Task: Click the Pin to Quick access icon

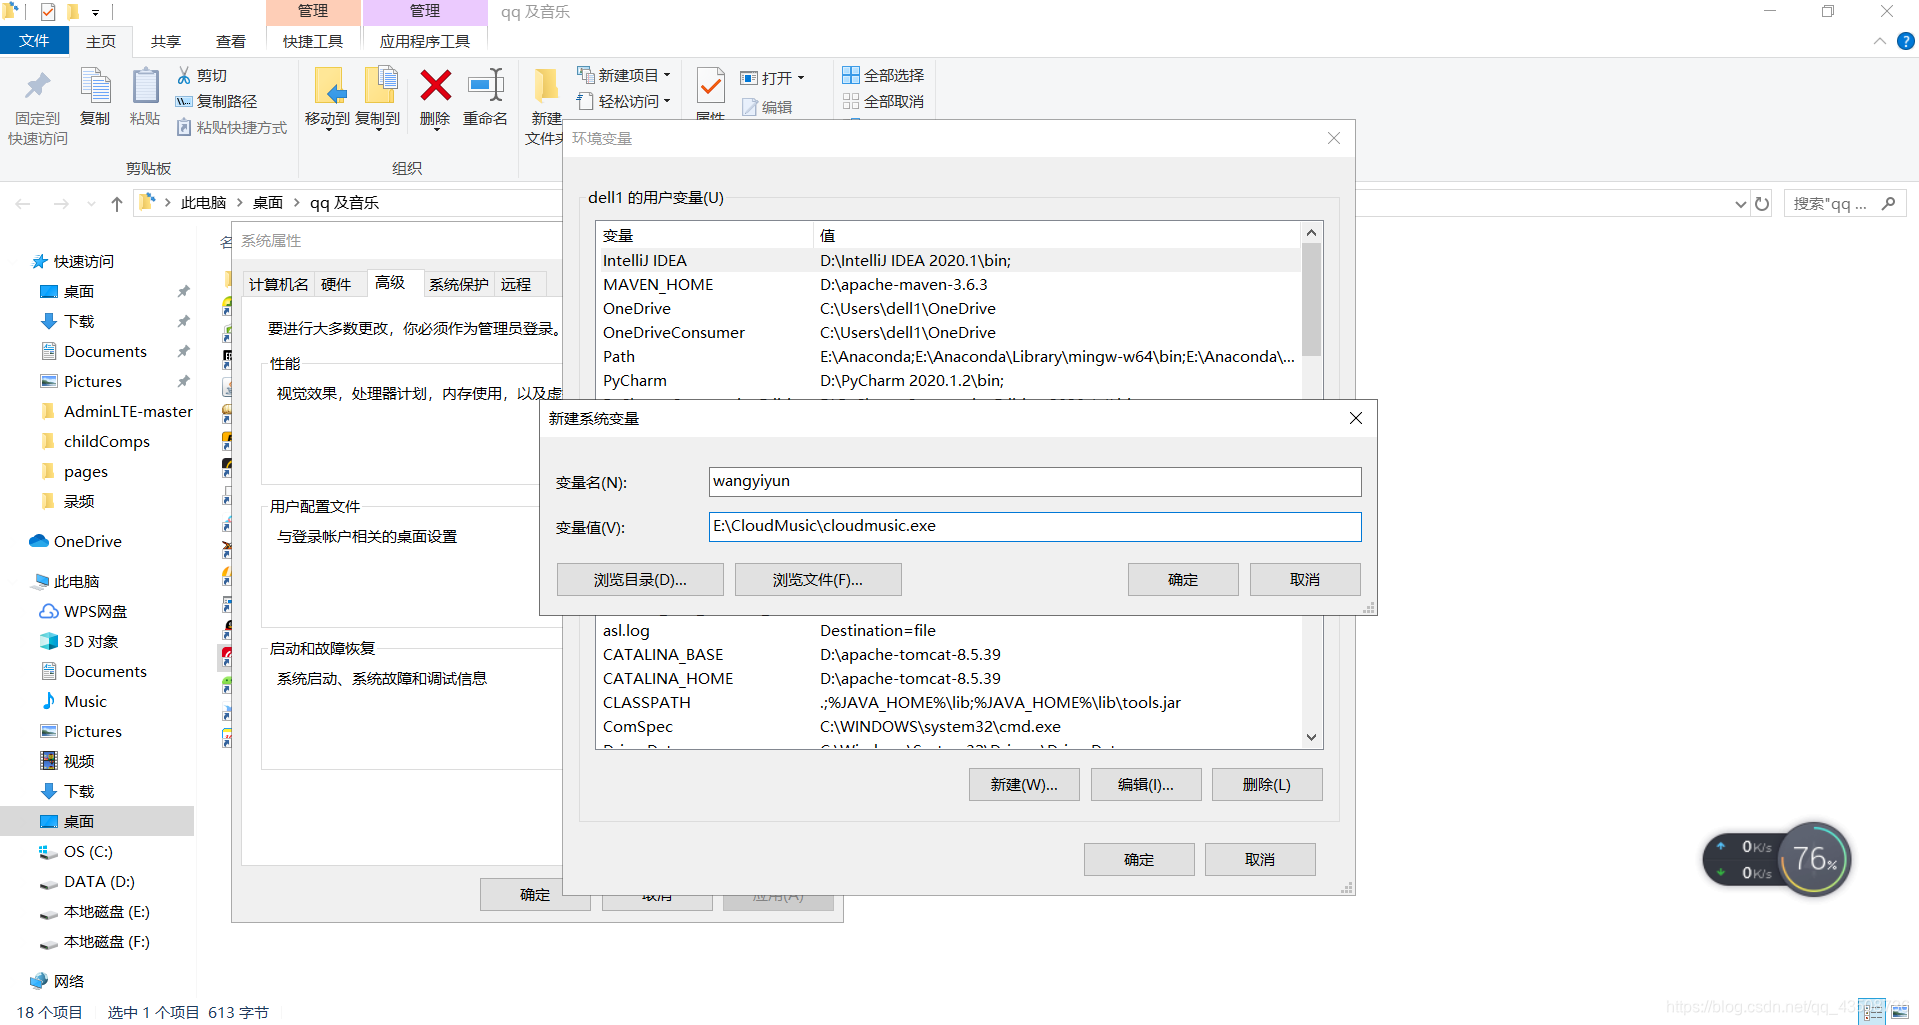Action: pos(38,87)
